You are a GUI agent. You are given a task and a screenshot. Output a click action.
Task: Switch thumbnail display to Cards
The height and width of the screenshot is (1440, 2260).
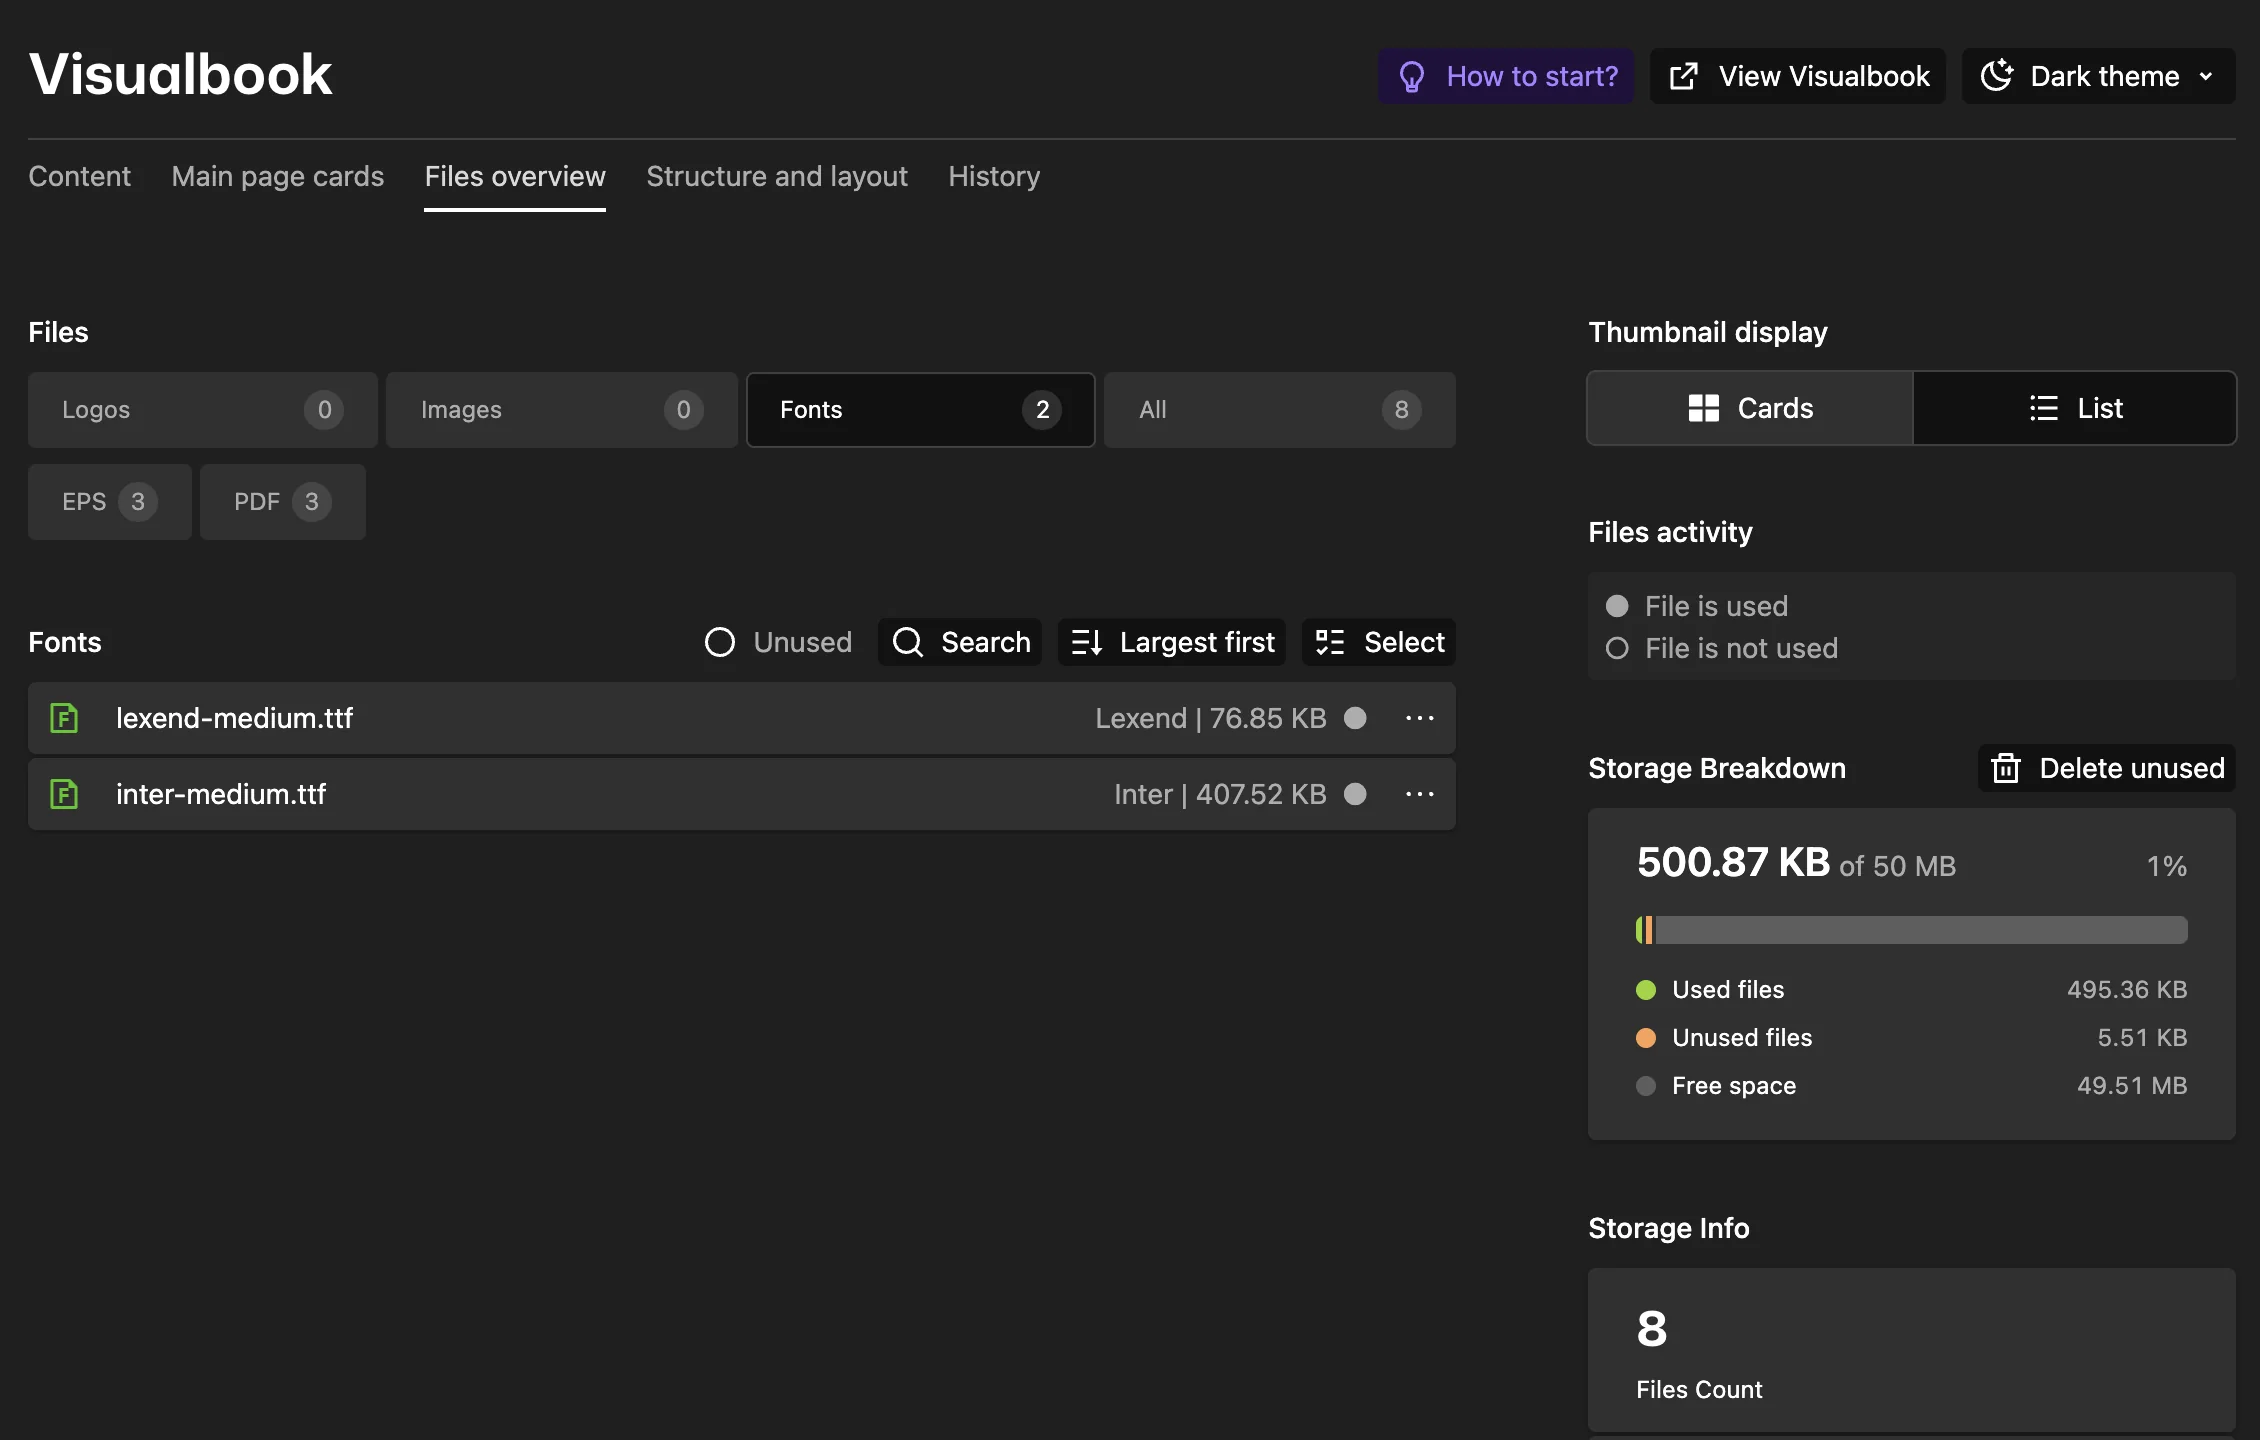[1750, 408]
